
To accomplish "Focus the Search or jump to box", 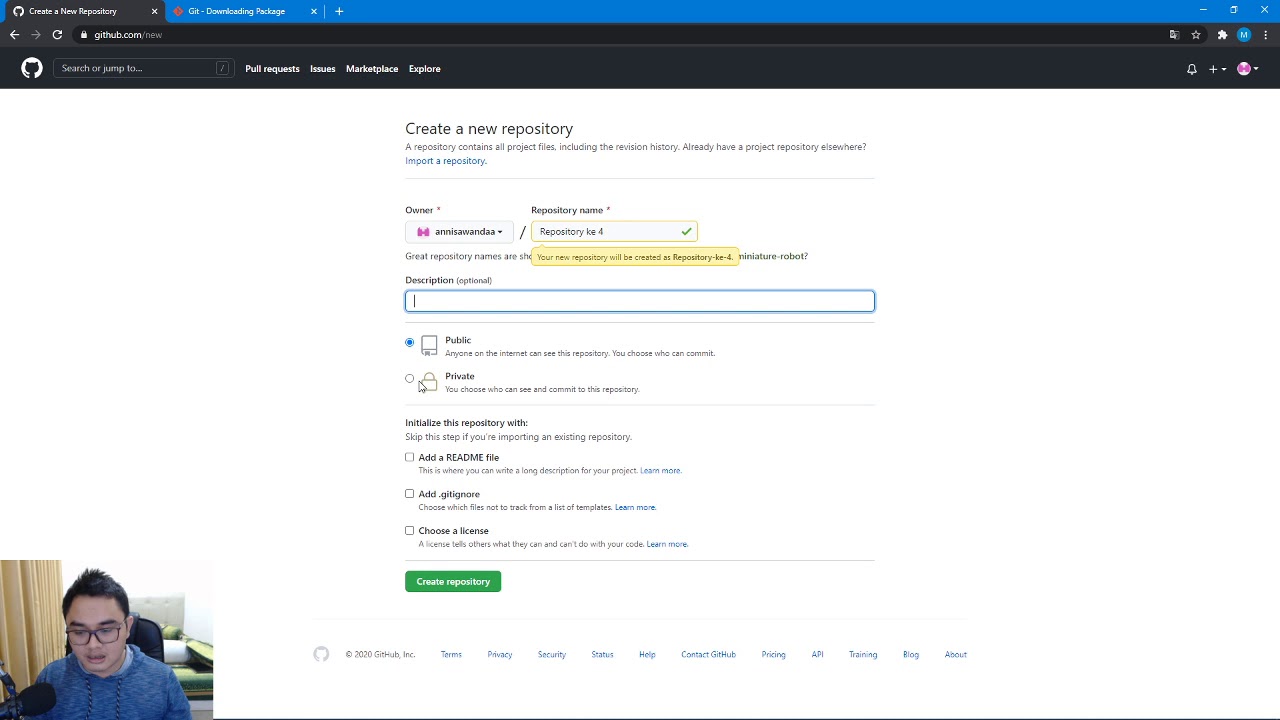I will (144, 68).
